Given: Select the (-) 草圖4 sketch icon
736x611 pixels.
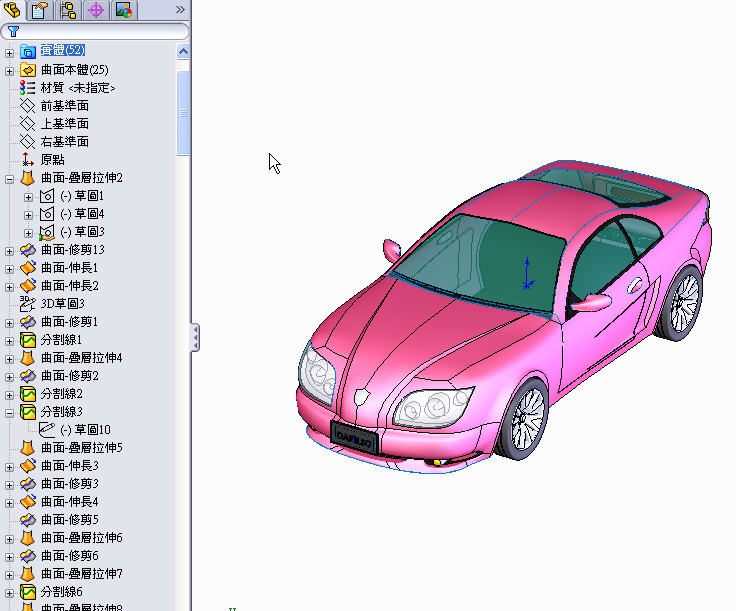Looking at the screenshot, I should pyautogui.click(x=46, y=214).
